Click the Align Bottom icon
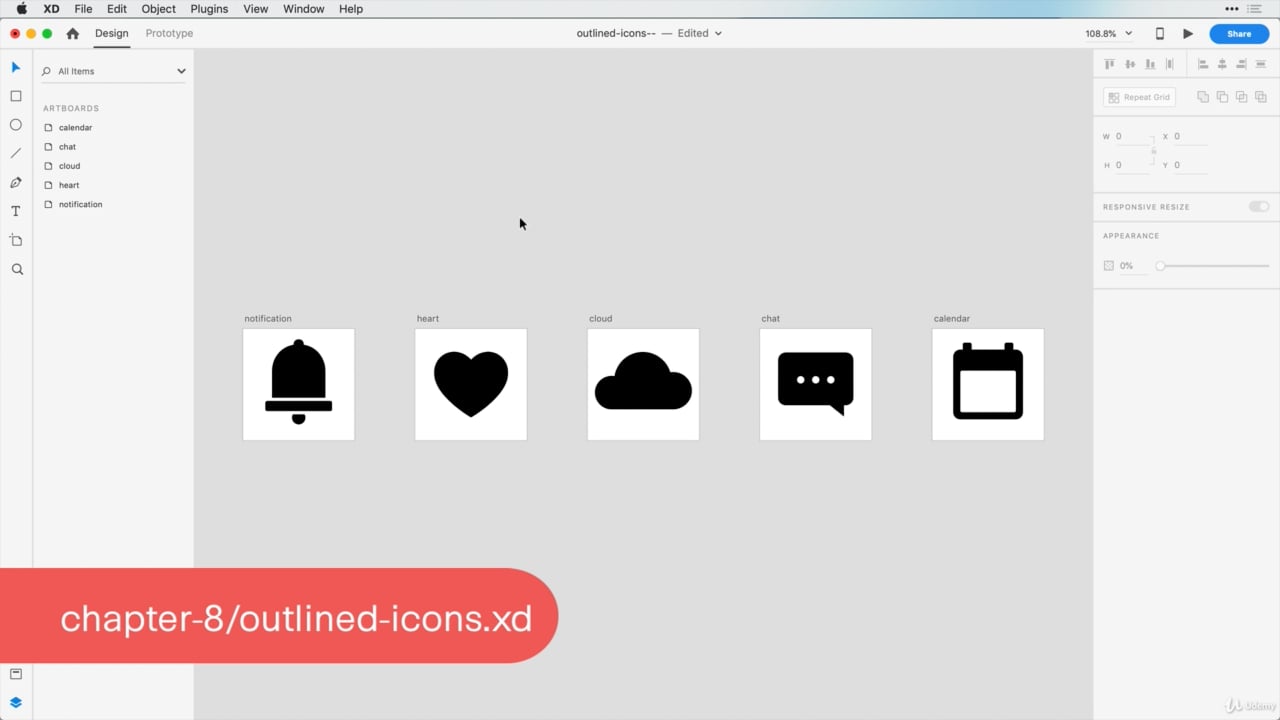The width and height of the screenshot is (1280, 720). (x=1150, y=64)
